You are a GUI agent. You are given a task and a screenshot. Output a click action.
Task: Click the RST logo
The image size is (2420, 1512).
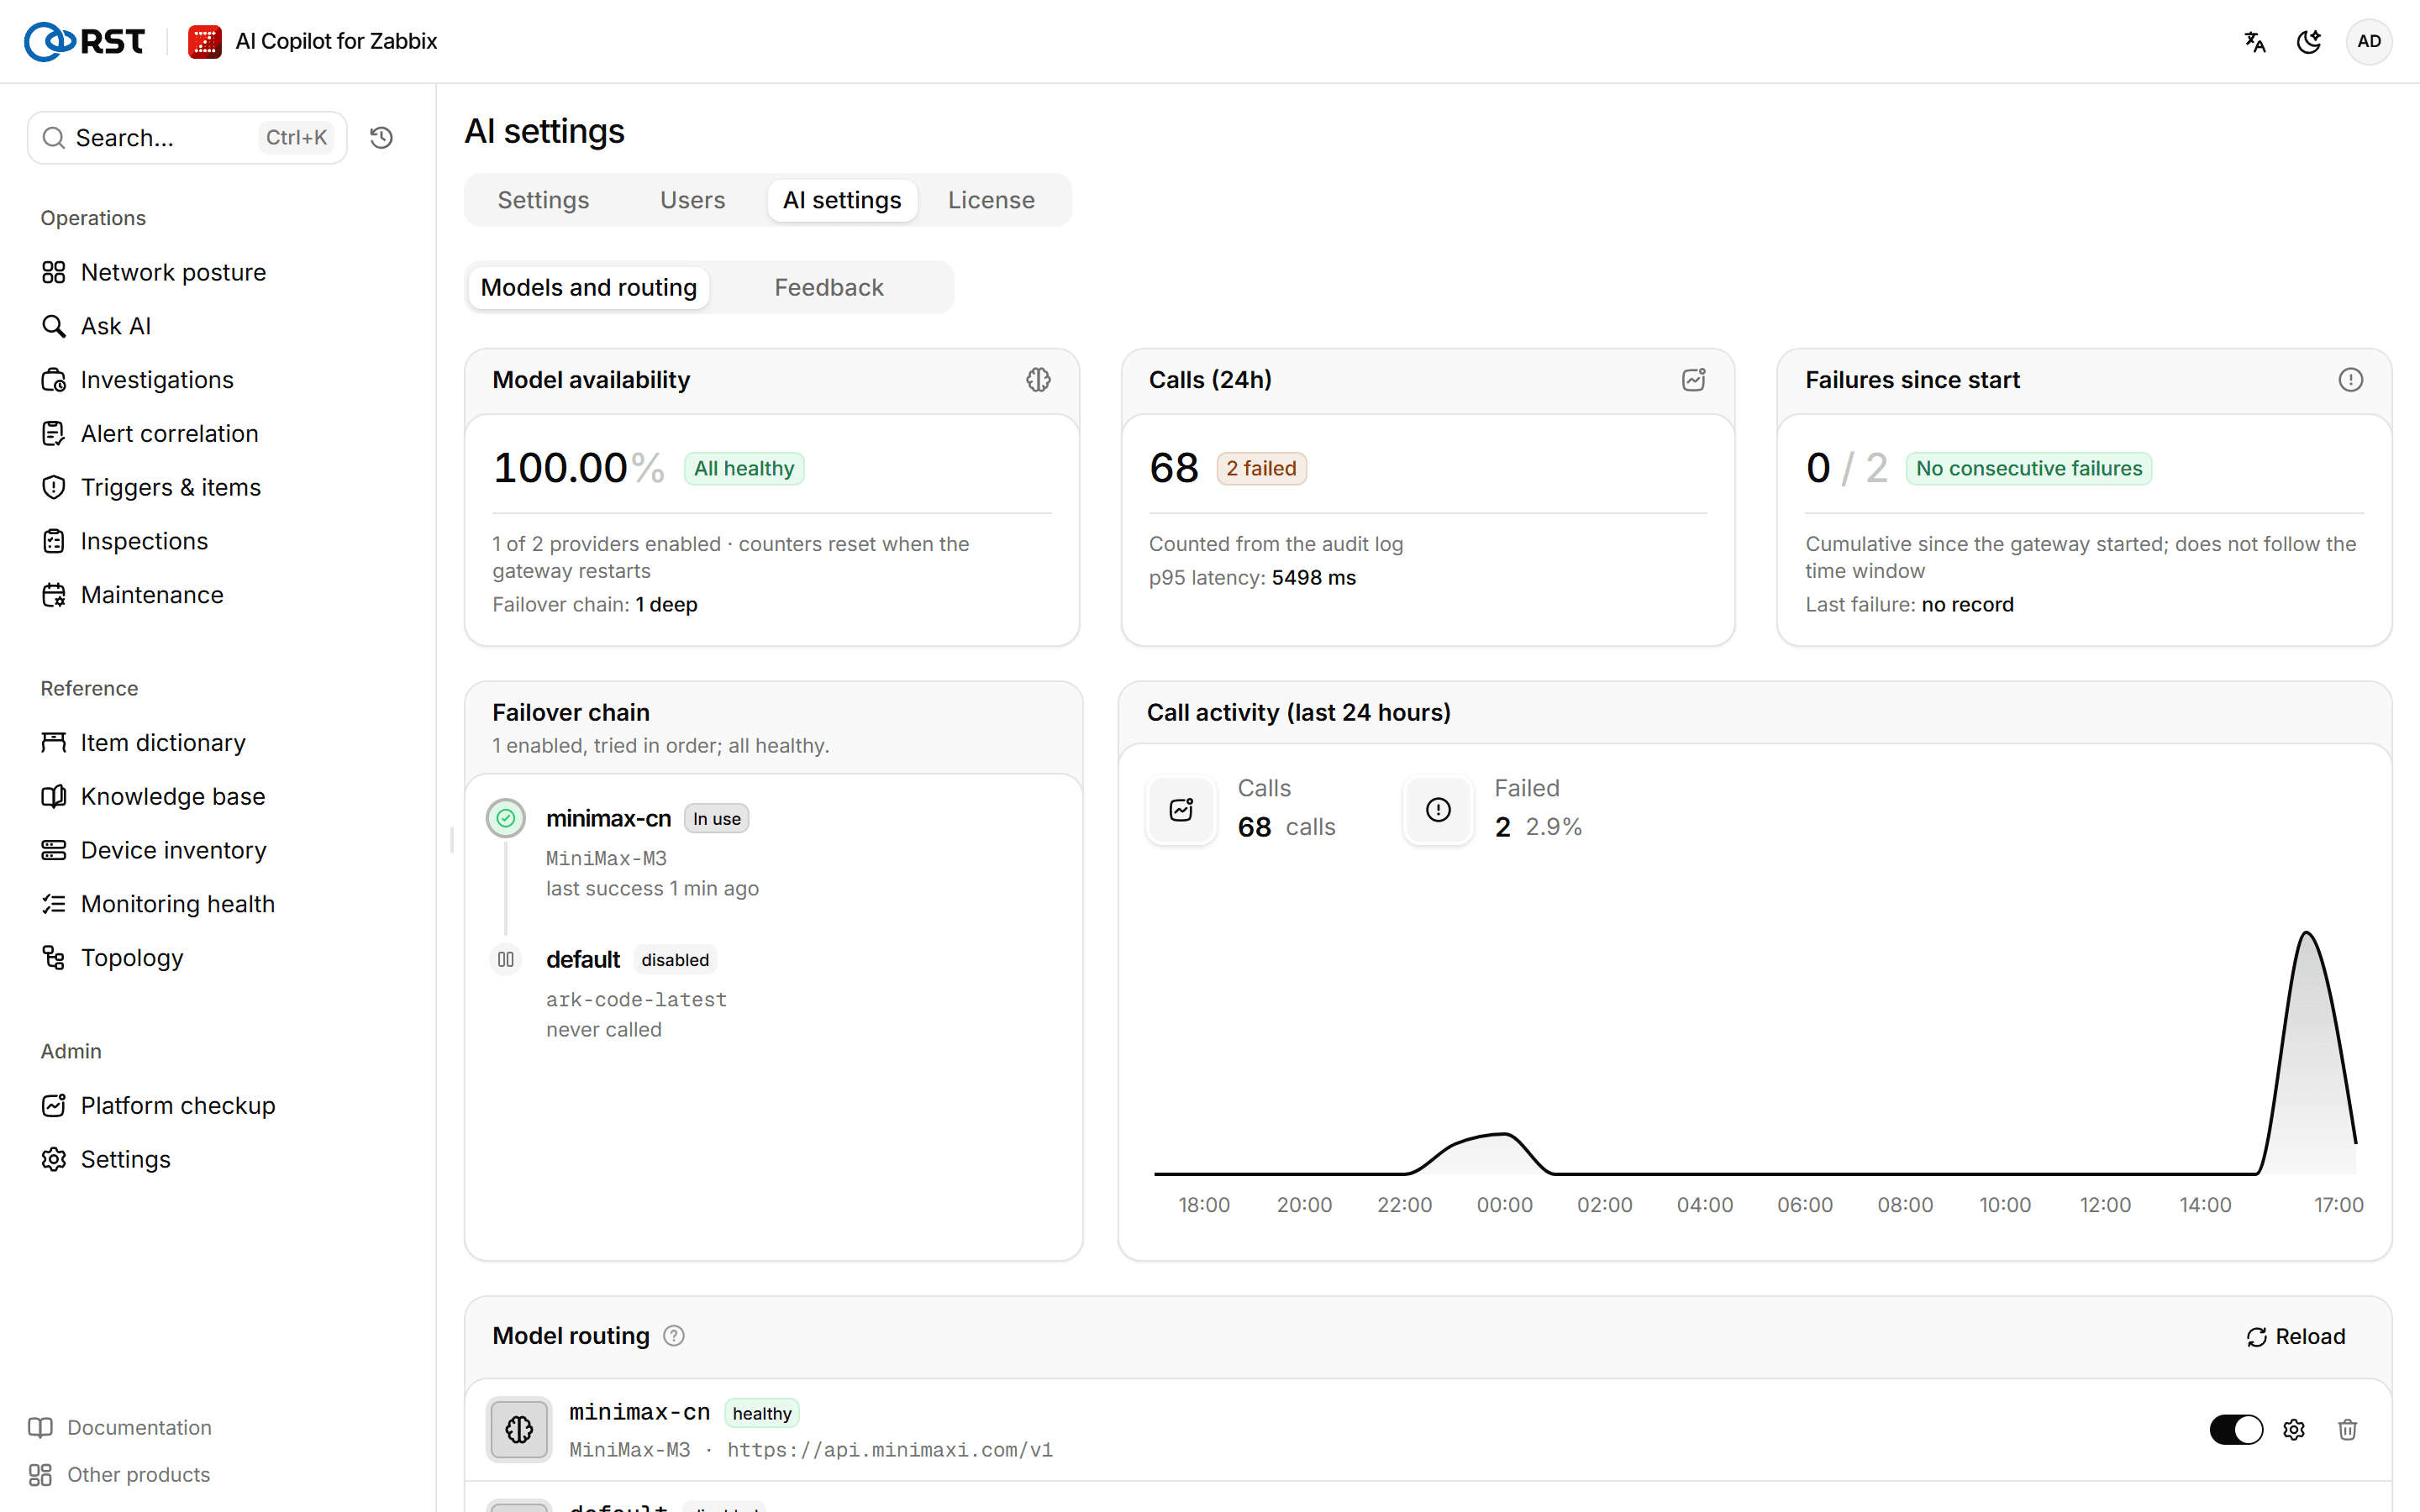[x=84, y=41]
